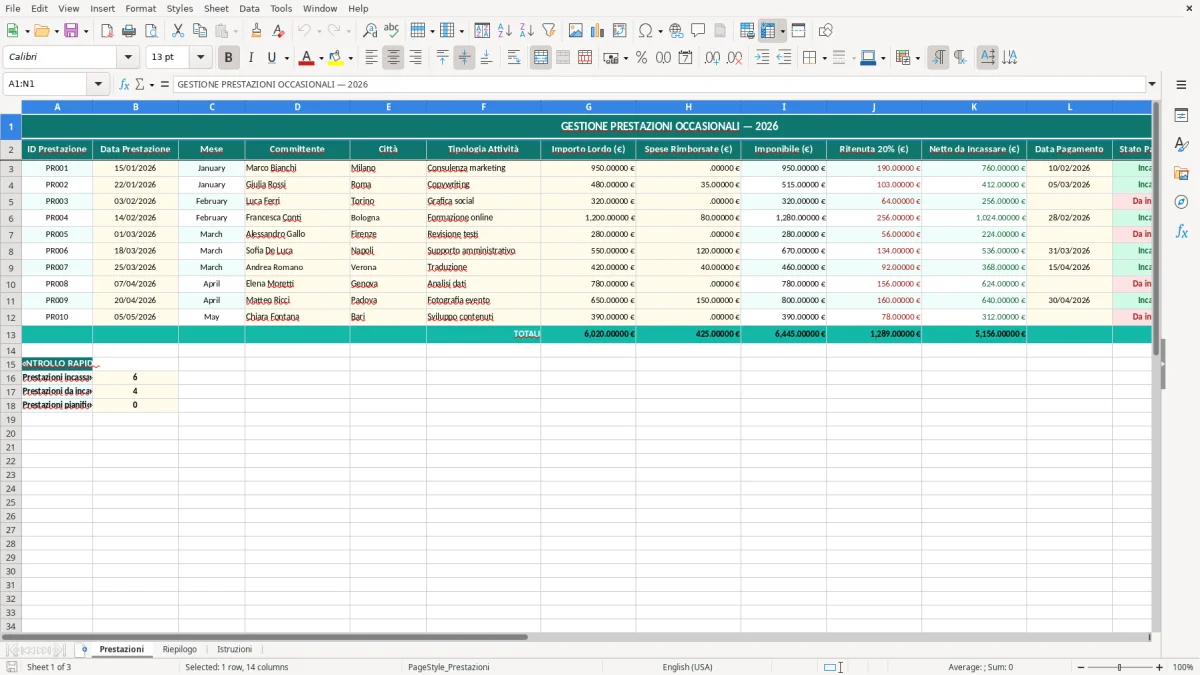Switch to the Riepilogo sheet tab

coord(180,649)
